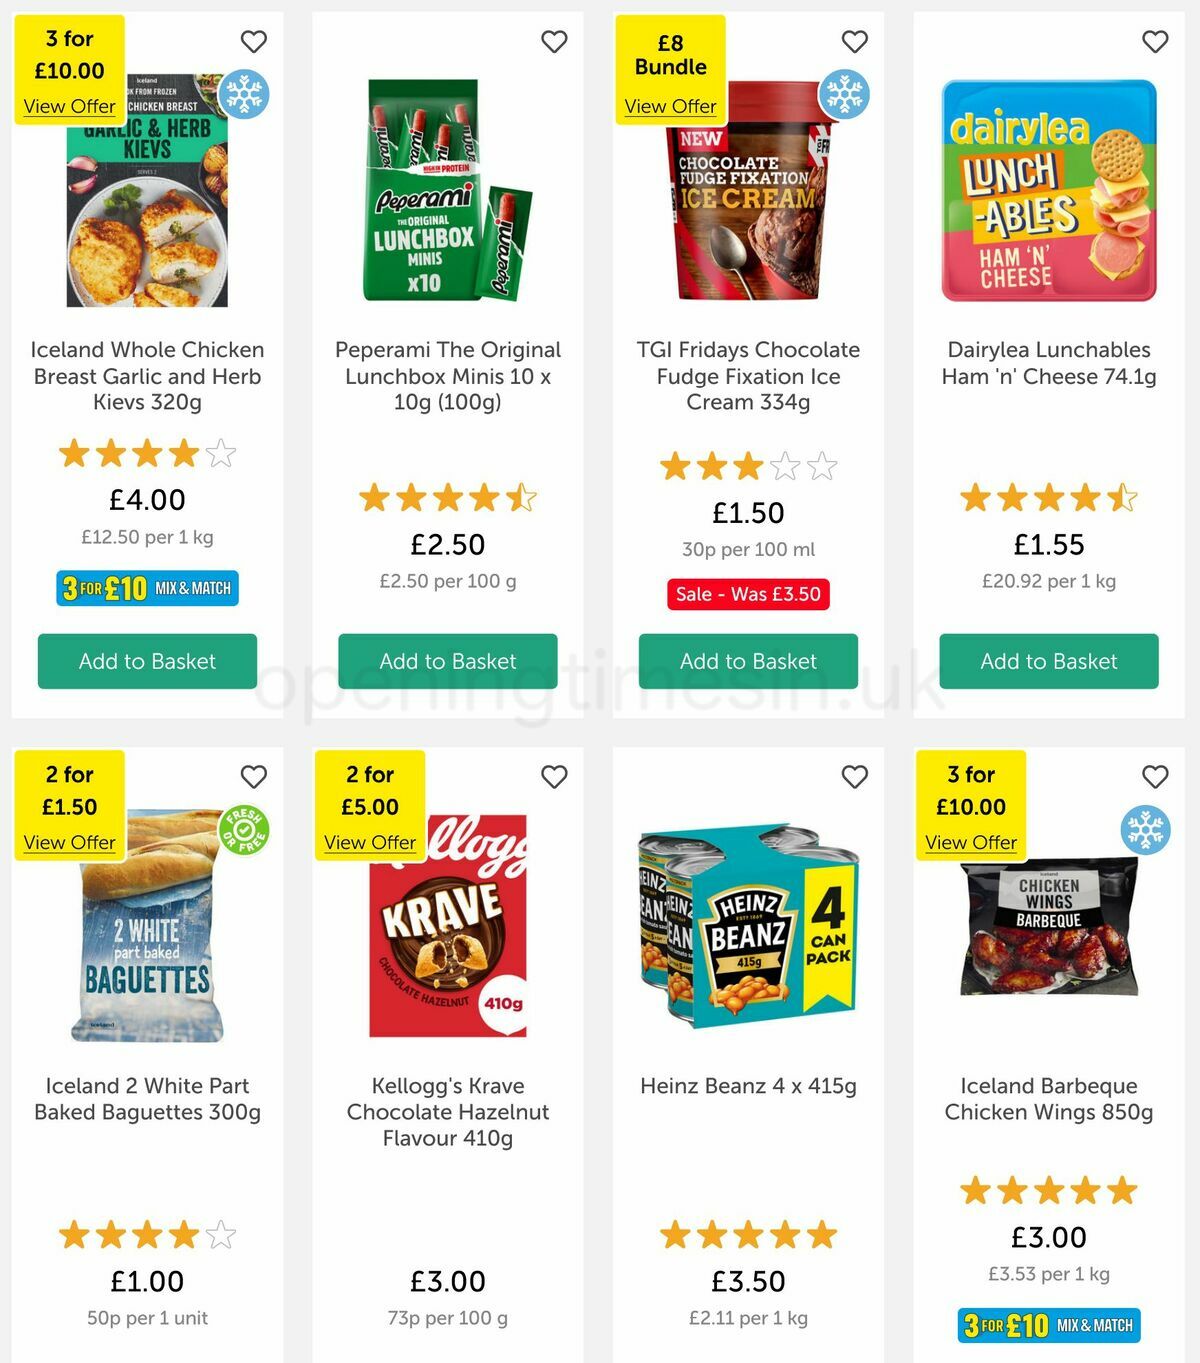Click 3 for £10 Mix & Match banner on Kievs
Image resolution: width=1200 pixels, height=1363 pixels.
pos(147,588)
